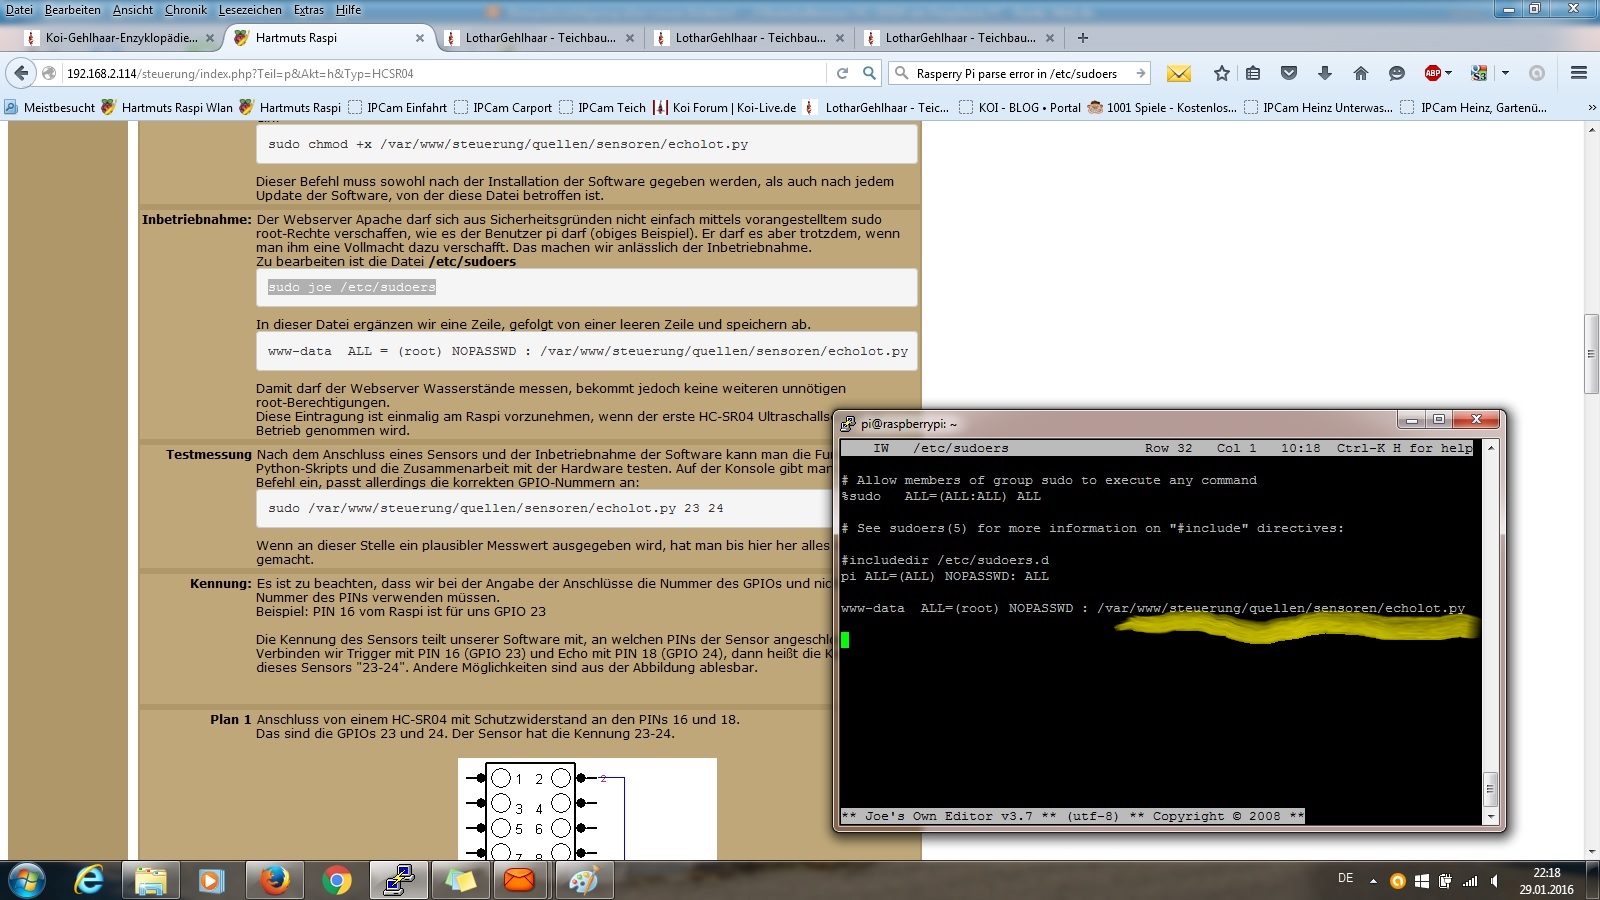This screenshot has height=900, width=1600.
Task: Open the Chronik menu
Action: point(186,10)
